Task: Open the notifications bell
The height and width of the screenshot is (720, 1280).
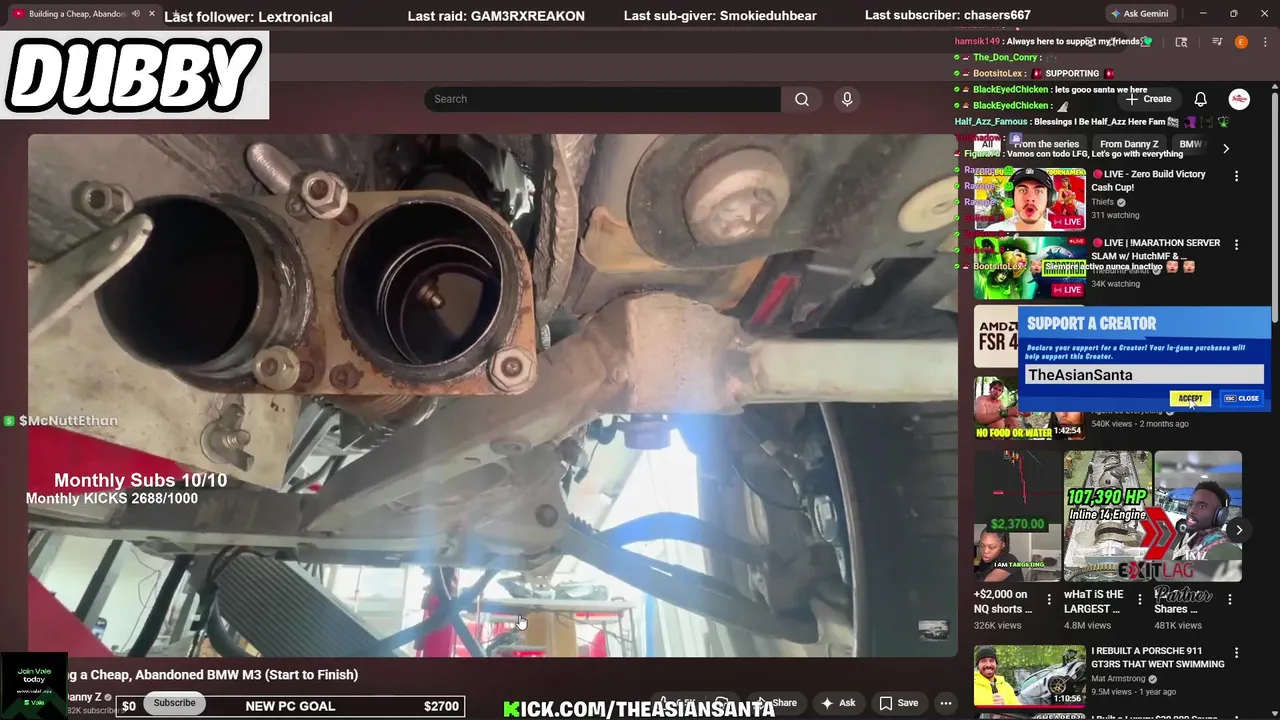Action: 1201,99
